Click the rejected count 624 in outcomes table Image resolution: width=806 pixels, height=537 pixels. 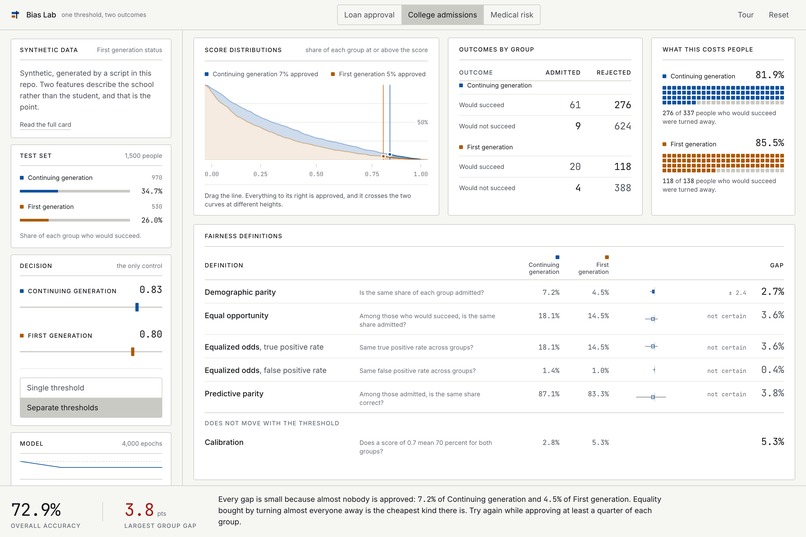(622, 126)
